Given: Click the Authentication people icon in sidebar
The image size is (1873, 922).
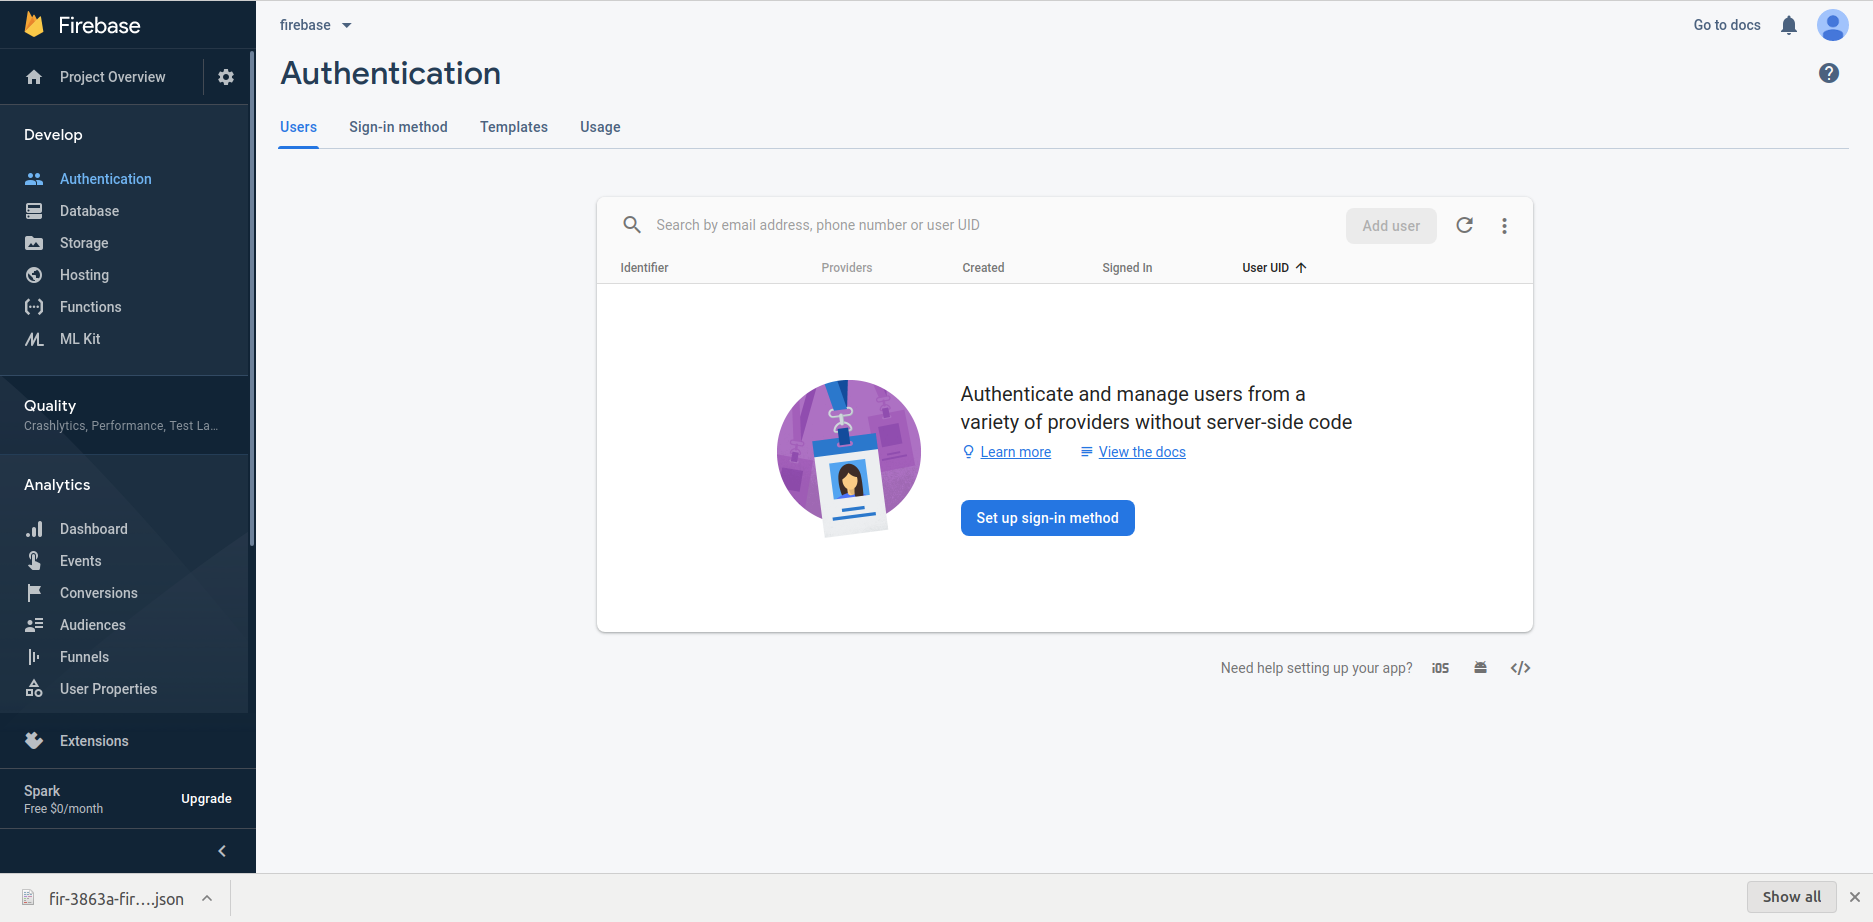Looking at the screenshot, I should click(x=34, y=179).
